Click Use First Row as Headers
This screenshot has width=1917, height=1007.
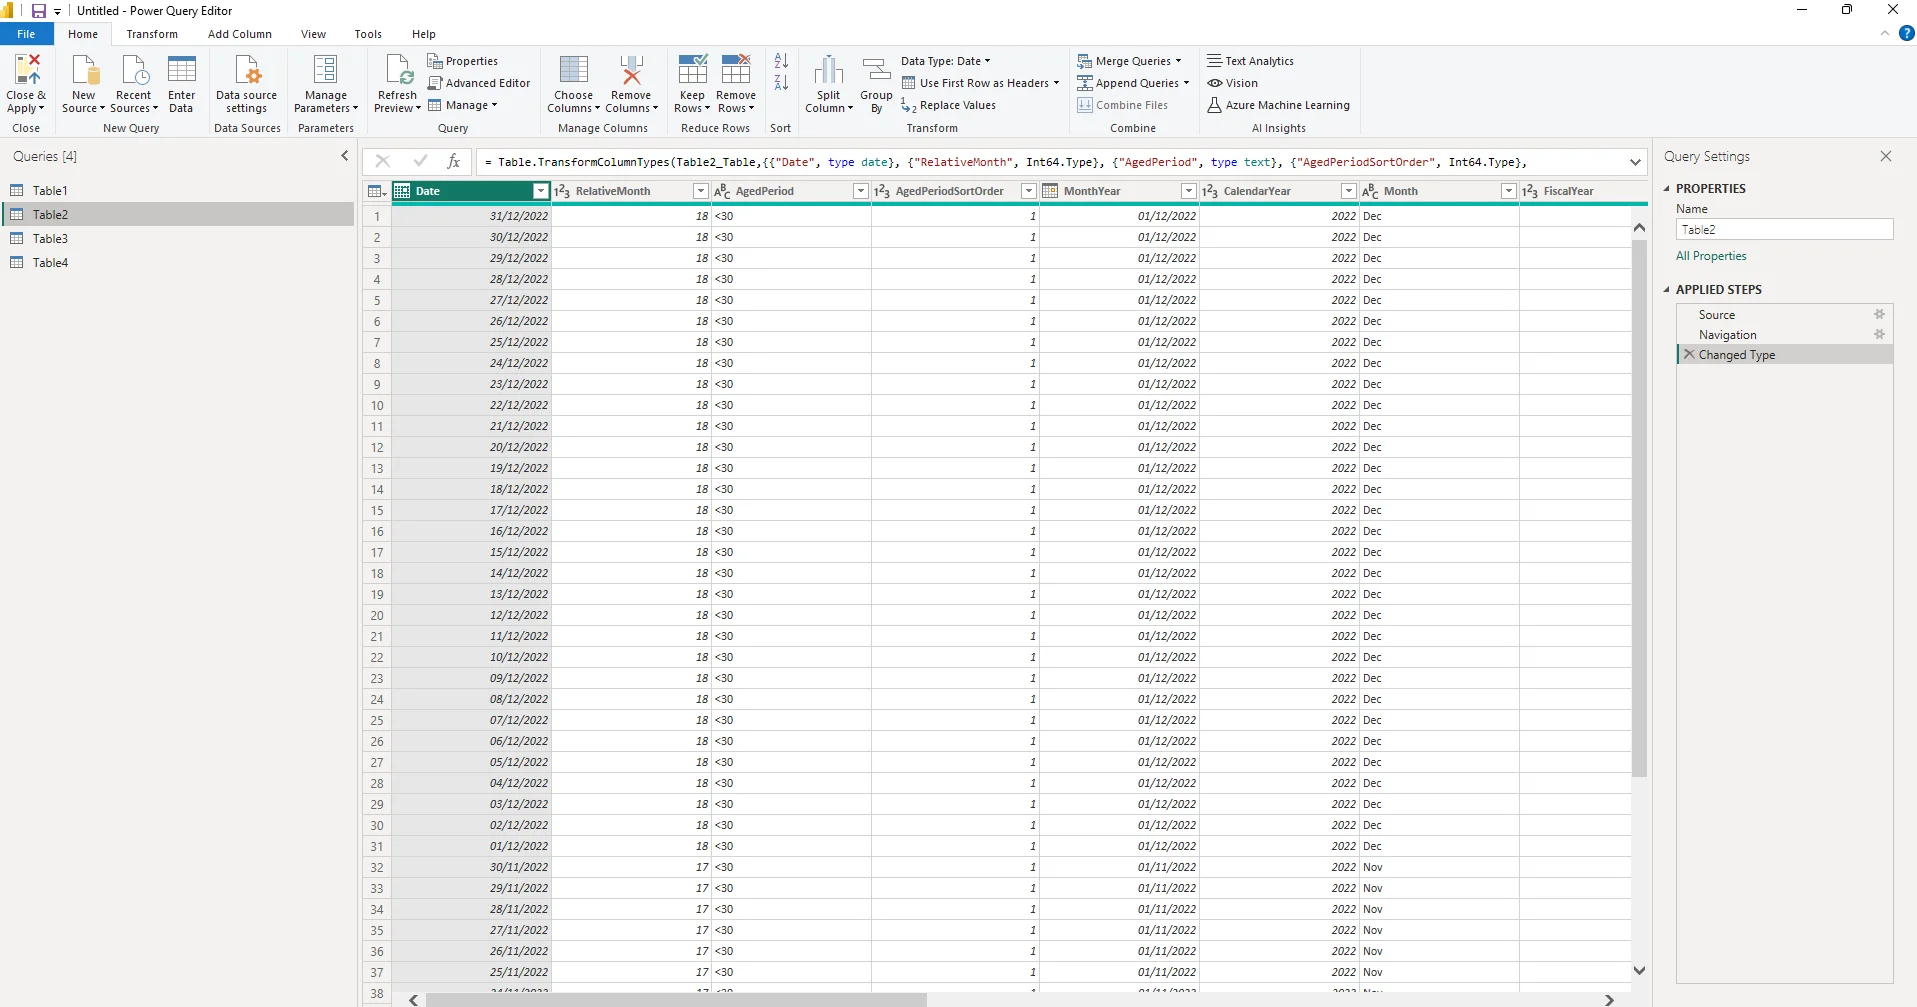pos(980,83)
